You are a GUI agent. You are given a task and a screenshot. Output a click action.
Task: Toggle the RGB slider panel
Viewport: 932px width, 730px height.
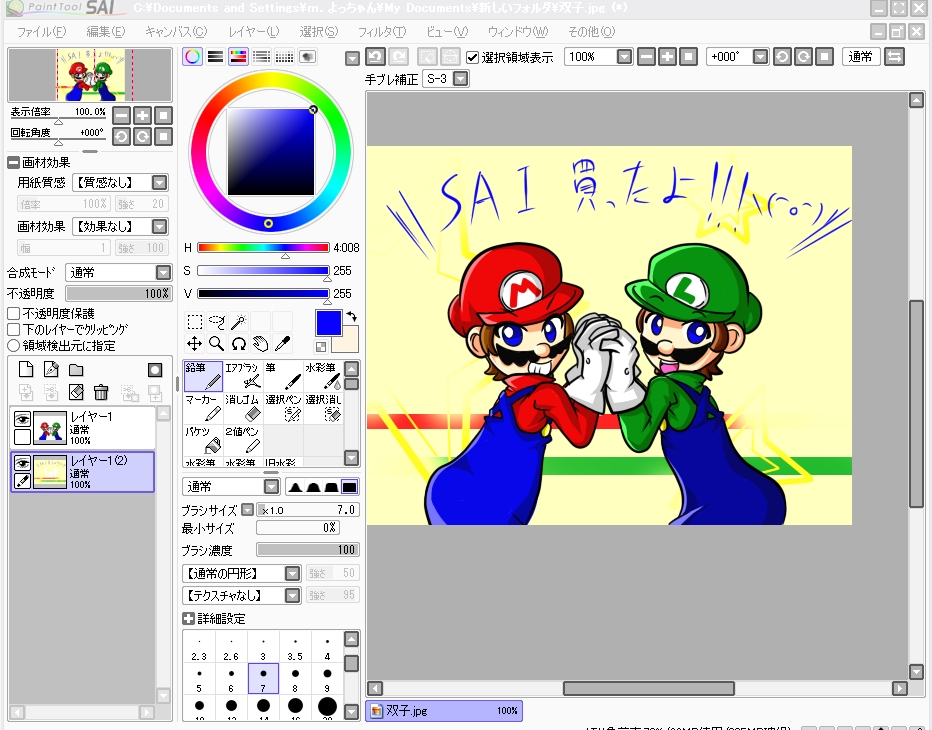click(x=215, y=56)
